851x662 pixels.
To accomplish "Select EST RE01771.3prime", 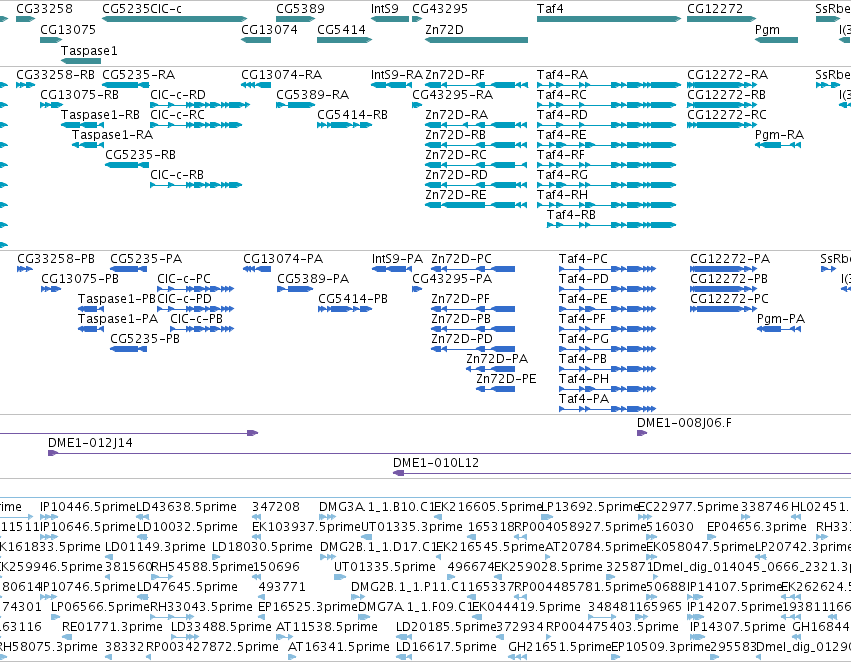I will pyautogui.click(x=112, y=627).
